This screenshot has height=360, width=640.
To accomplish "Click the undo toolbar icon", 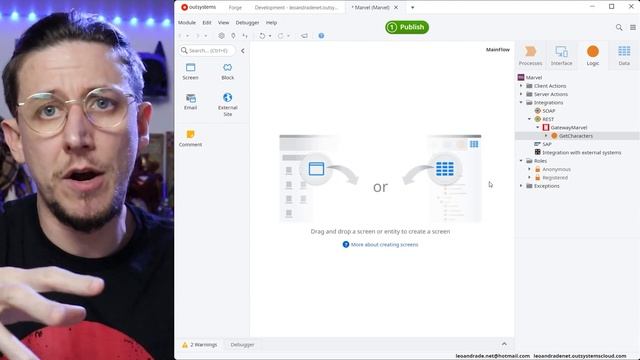I will (262, 36).
